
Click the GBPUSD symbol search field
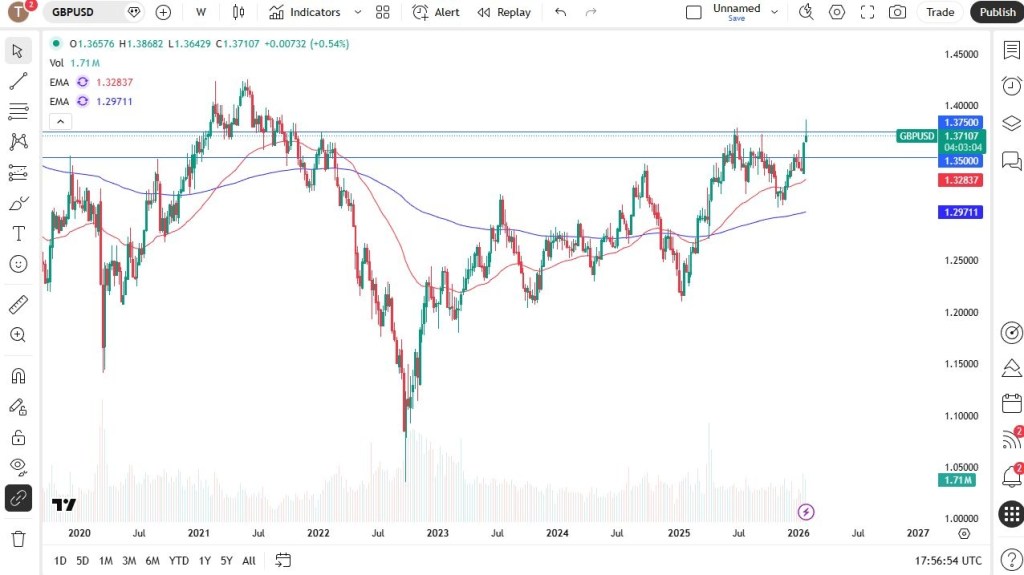[85, 12]
